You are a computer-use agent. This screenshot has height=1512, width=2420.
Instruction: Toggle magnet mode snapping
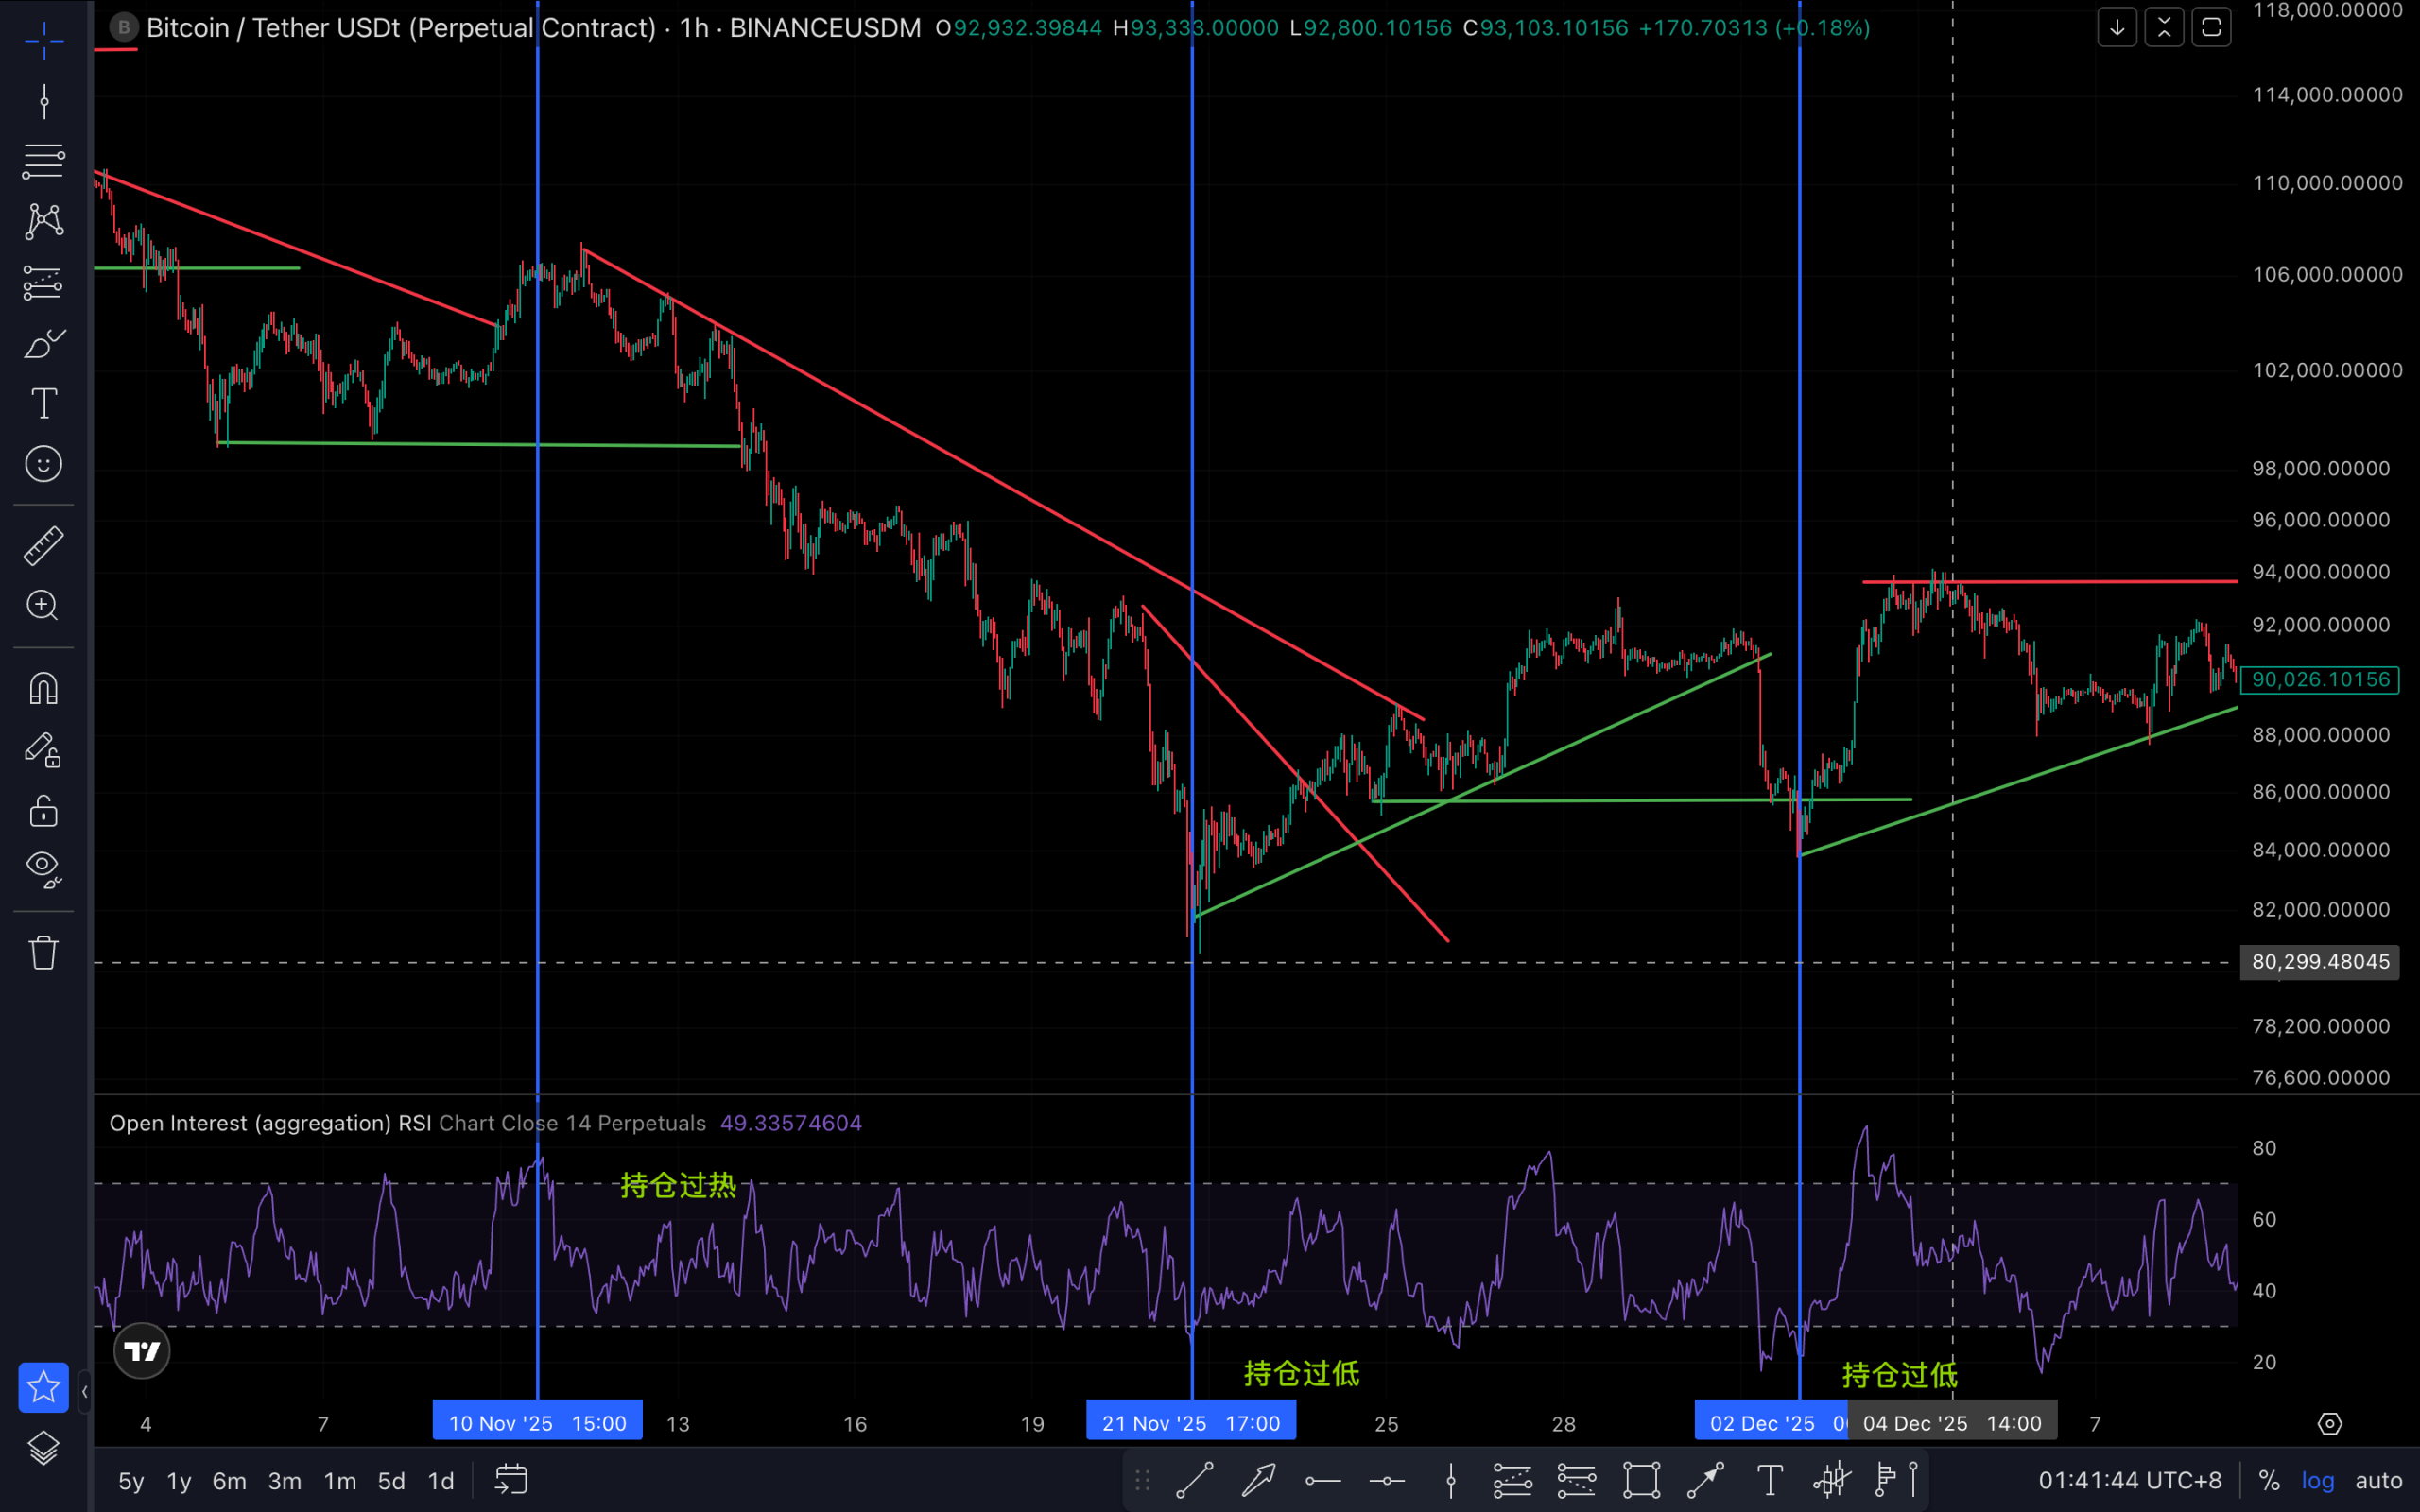click(43, 689)
